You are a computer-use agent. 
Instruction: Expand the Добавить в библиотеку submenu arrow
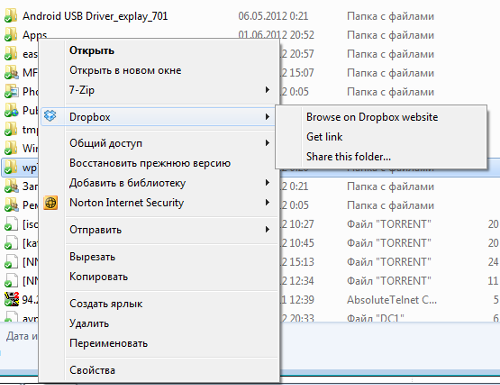[267, 182]
